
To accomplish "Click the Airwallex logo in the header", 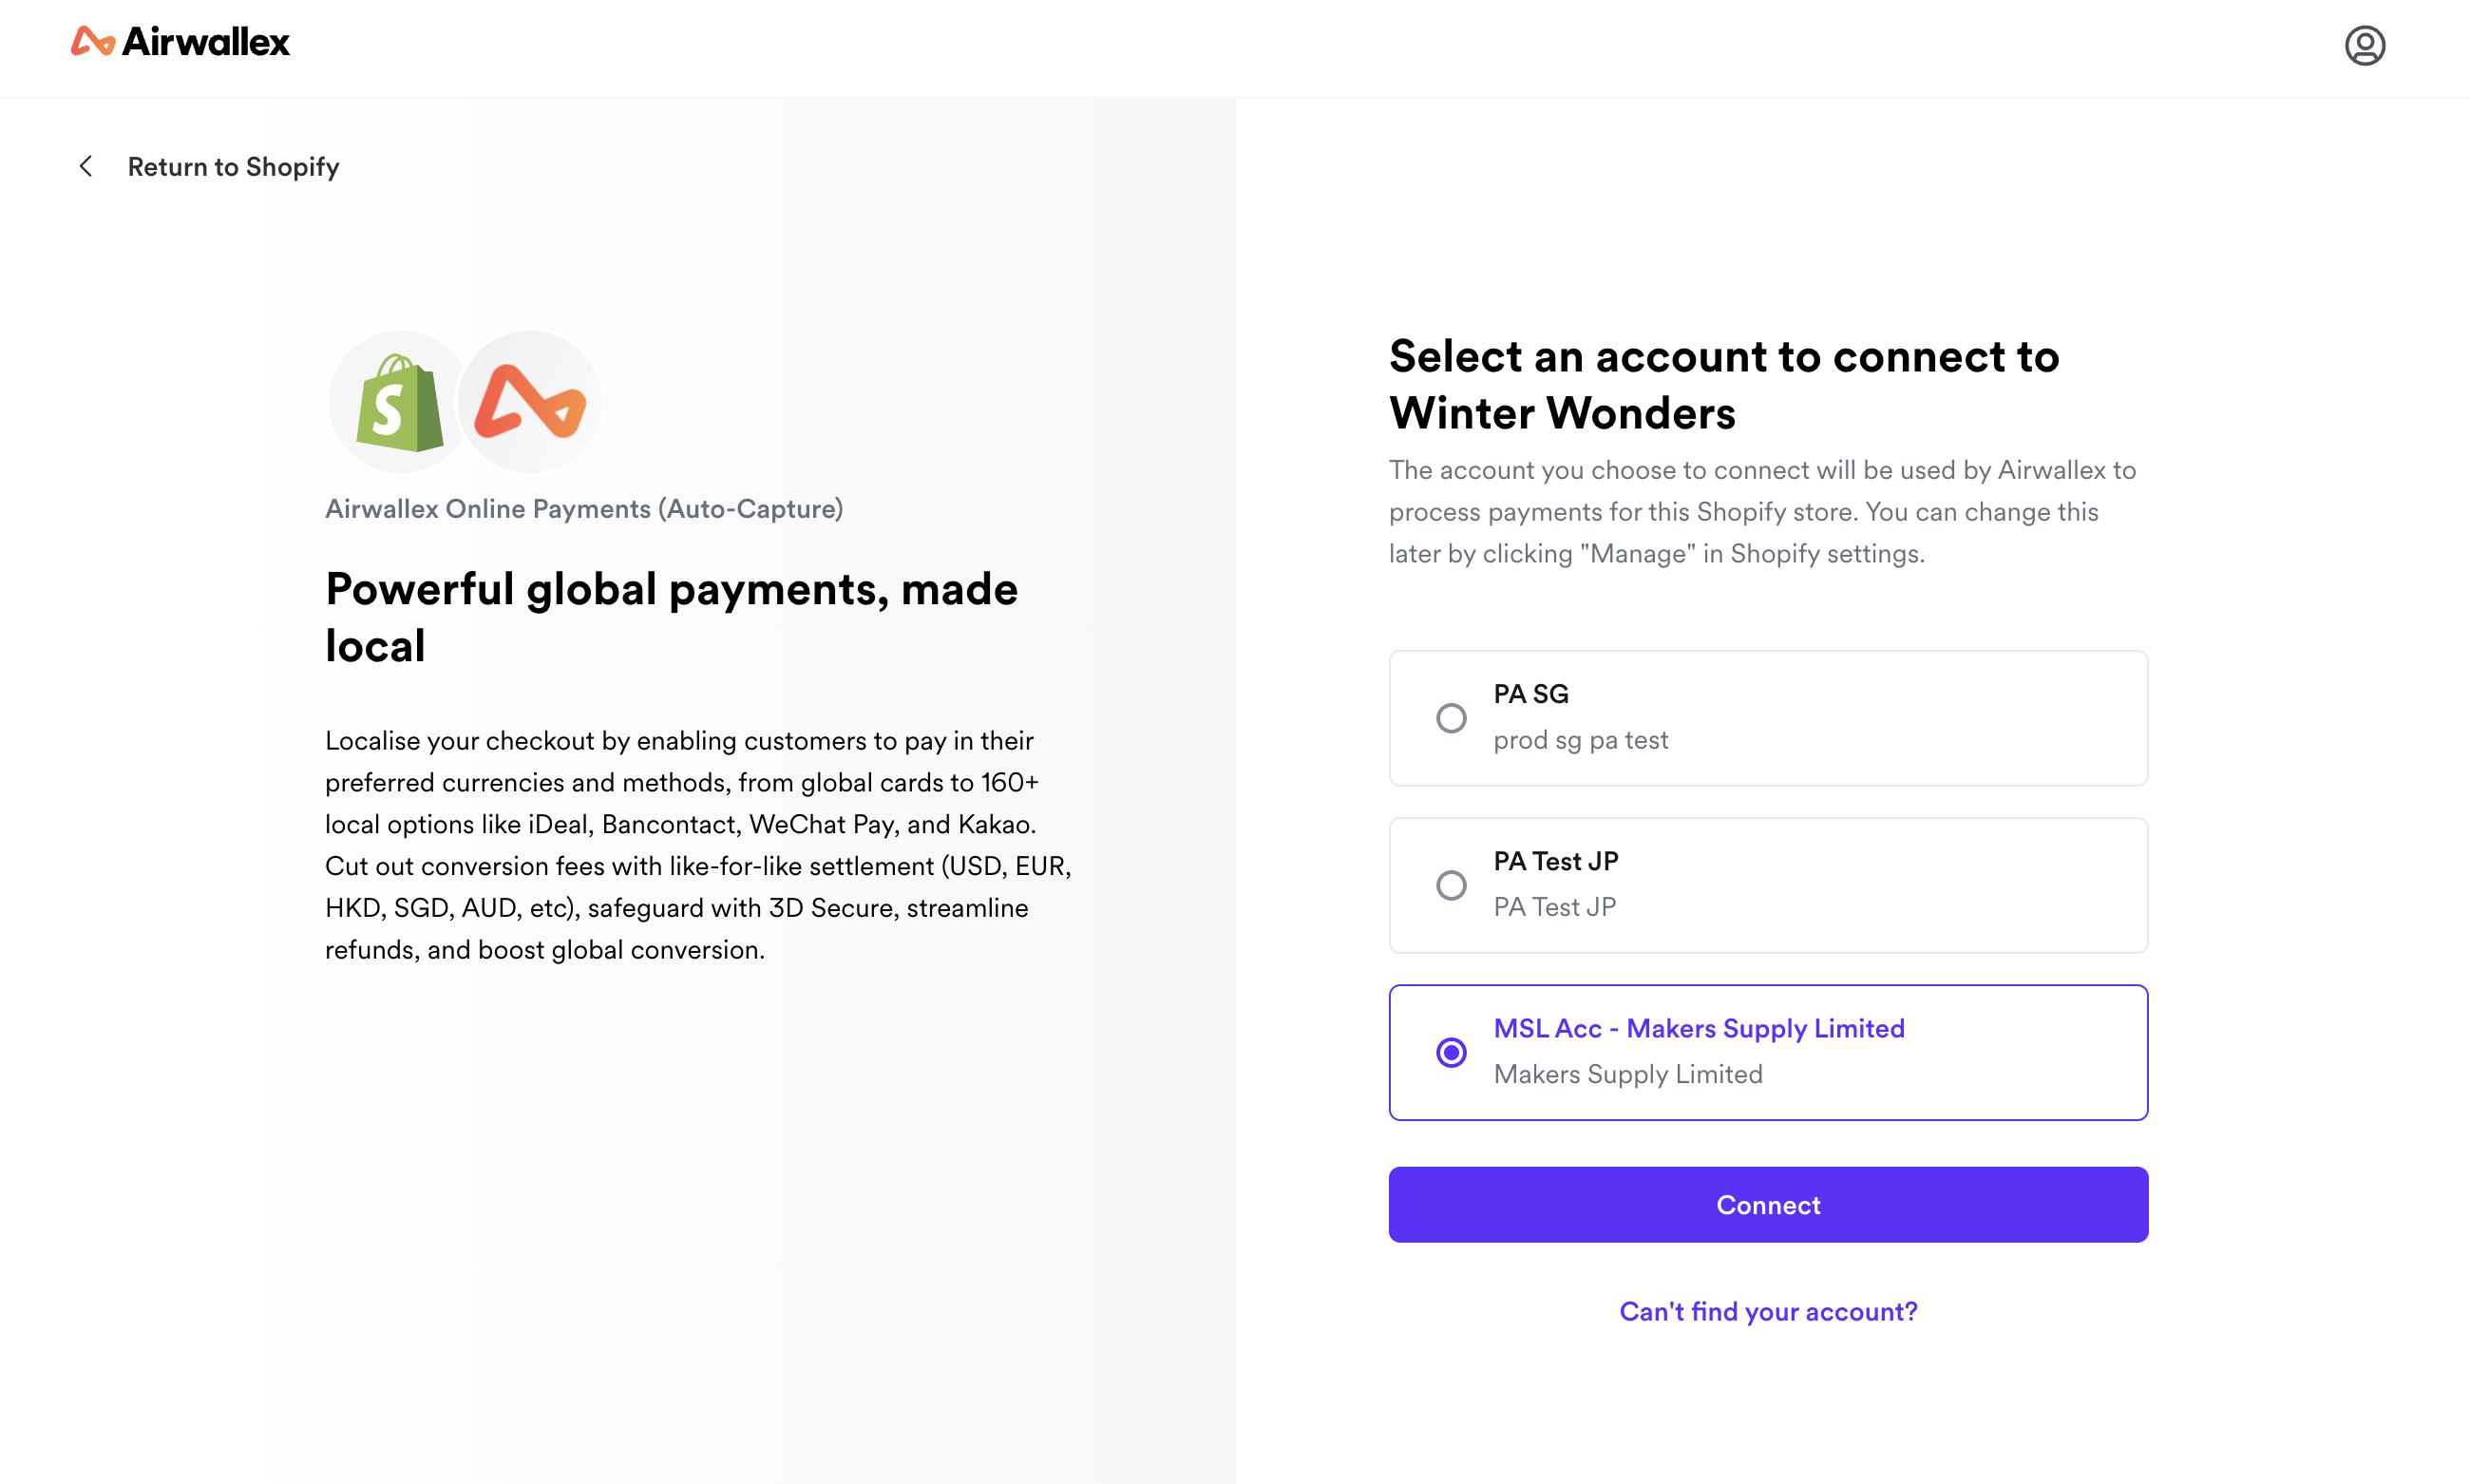I will click(x=178, y=43).
